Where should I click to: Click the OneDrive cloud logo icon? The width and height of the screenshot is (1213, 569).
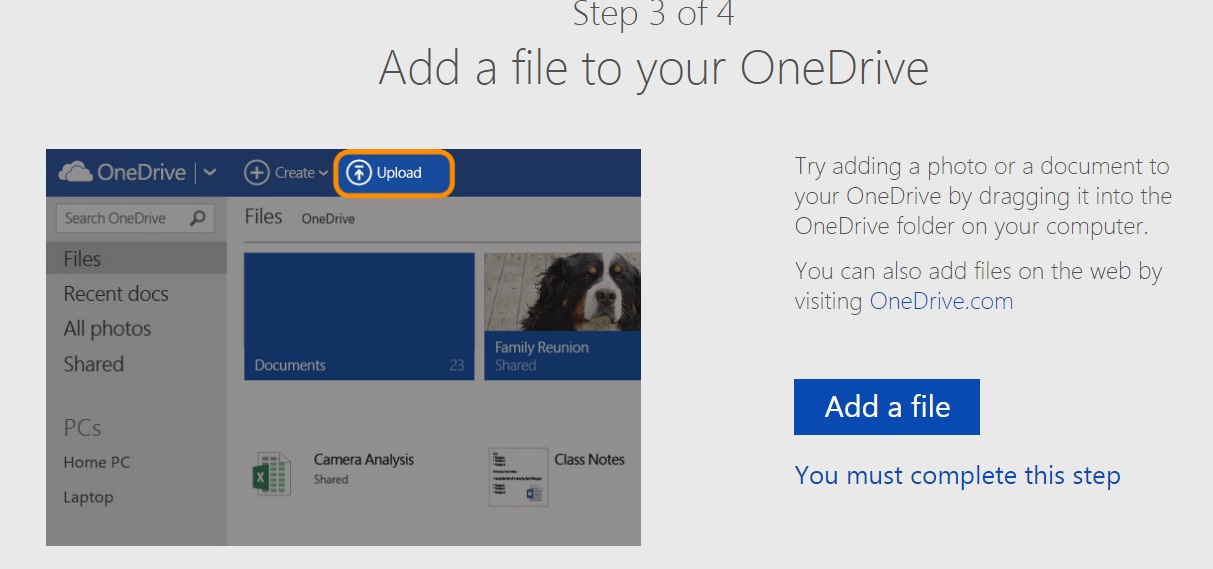point(76,172)
